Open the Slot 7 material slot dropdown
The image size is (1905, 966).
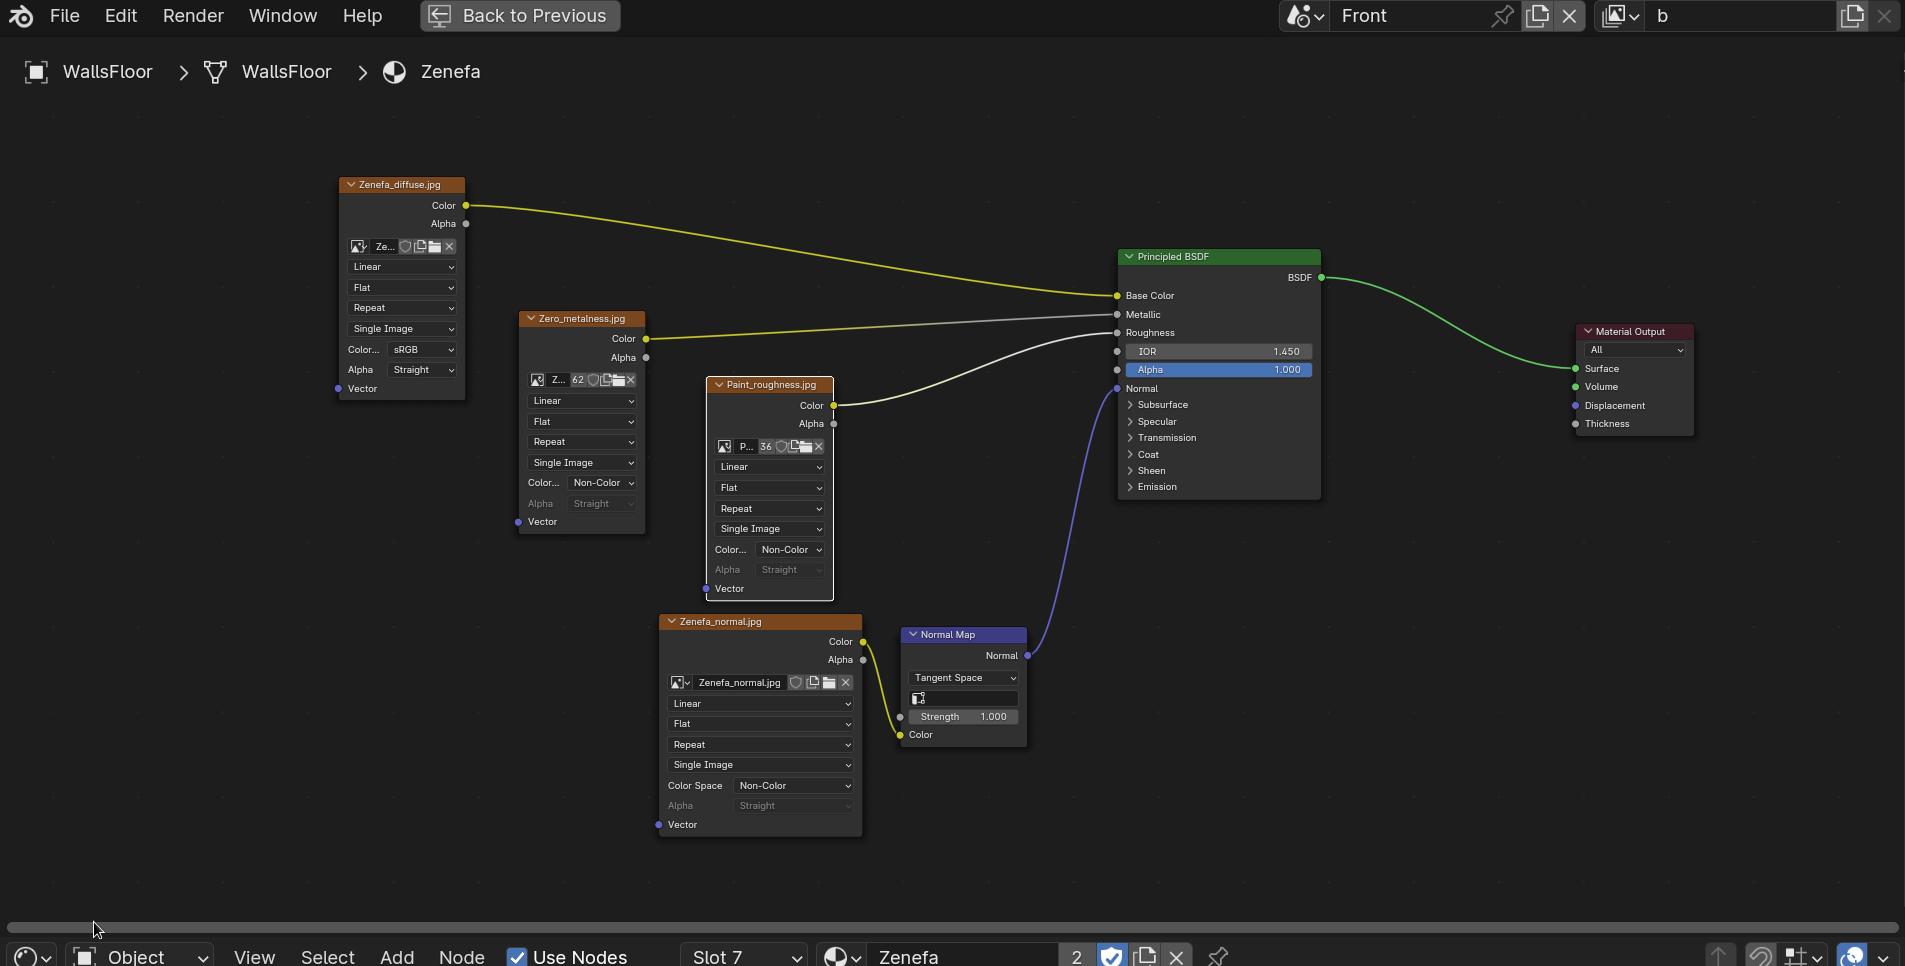pos(744,956)
